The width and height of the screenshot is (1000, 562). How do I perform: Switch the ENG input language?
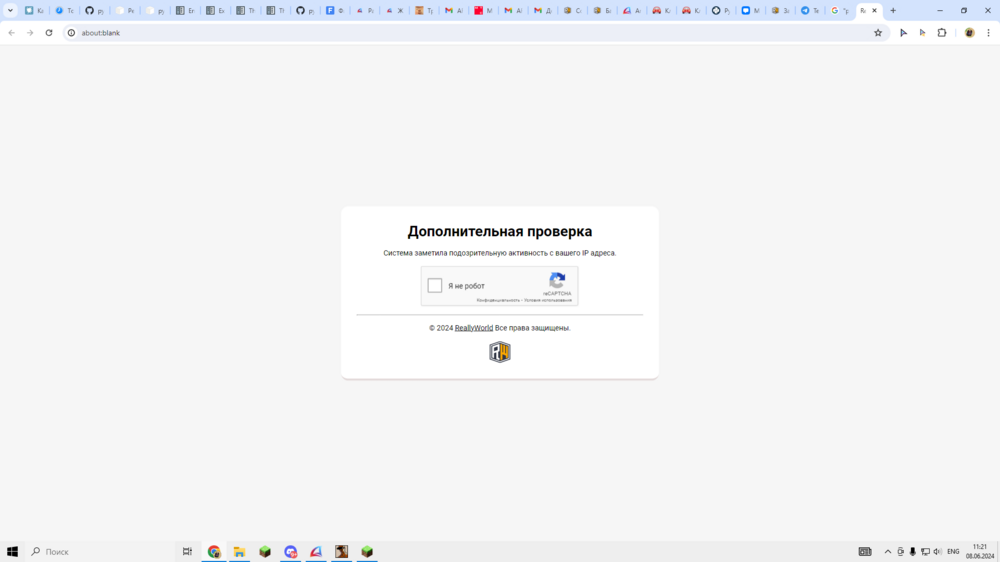pos(953,551)
